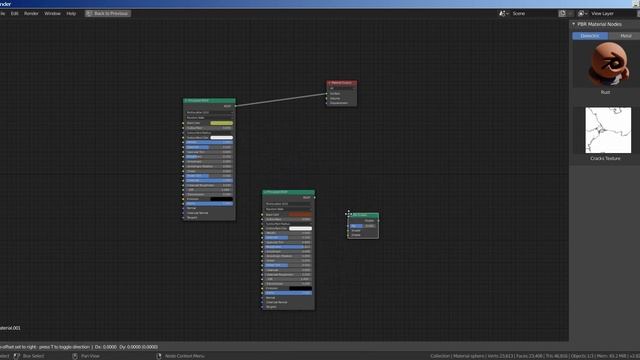Open the Window menu
The width and height of the screenshot is (640, 360).
tap(52, 13)
